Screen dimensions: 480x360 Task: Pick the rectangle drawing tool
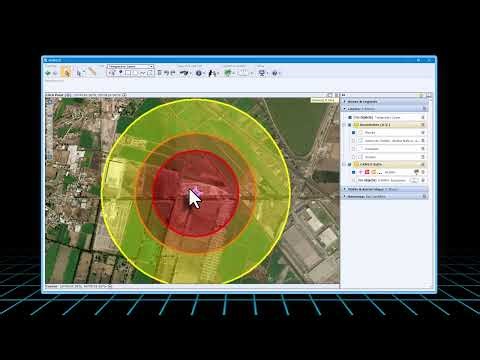[128, 73]
